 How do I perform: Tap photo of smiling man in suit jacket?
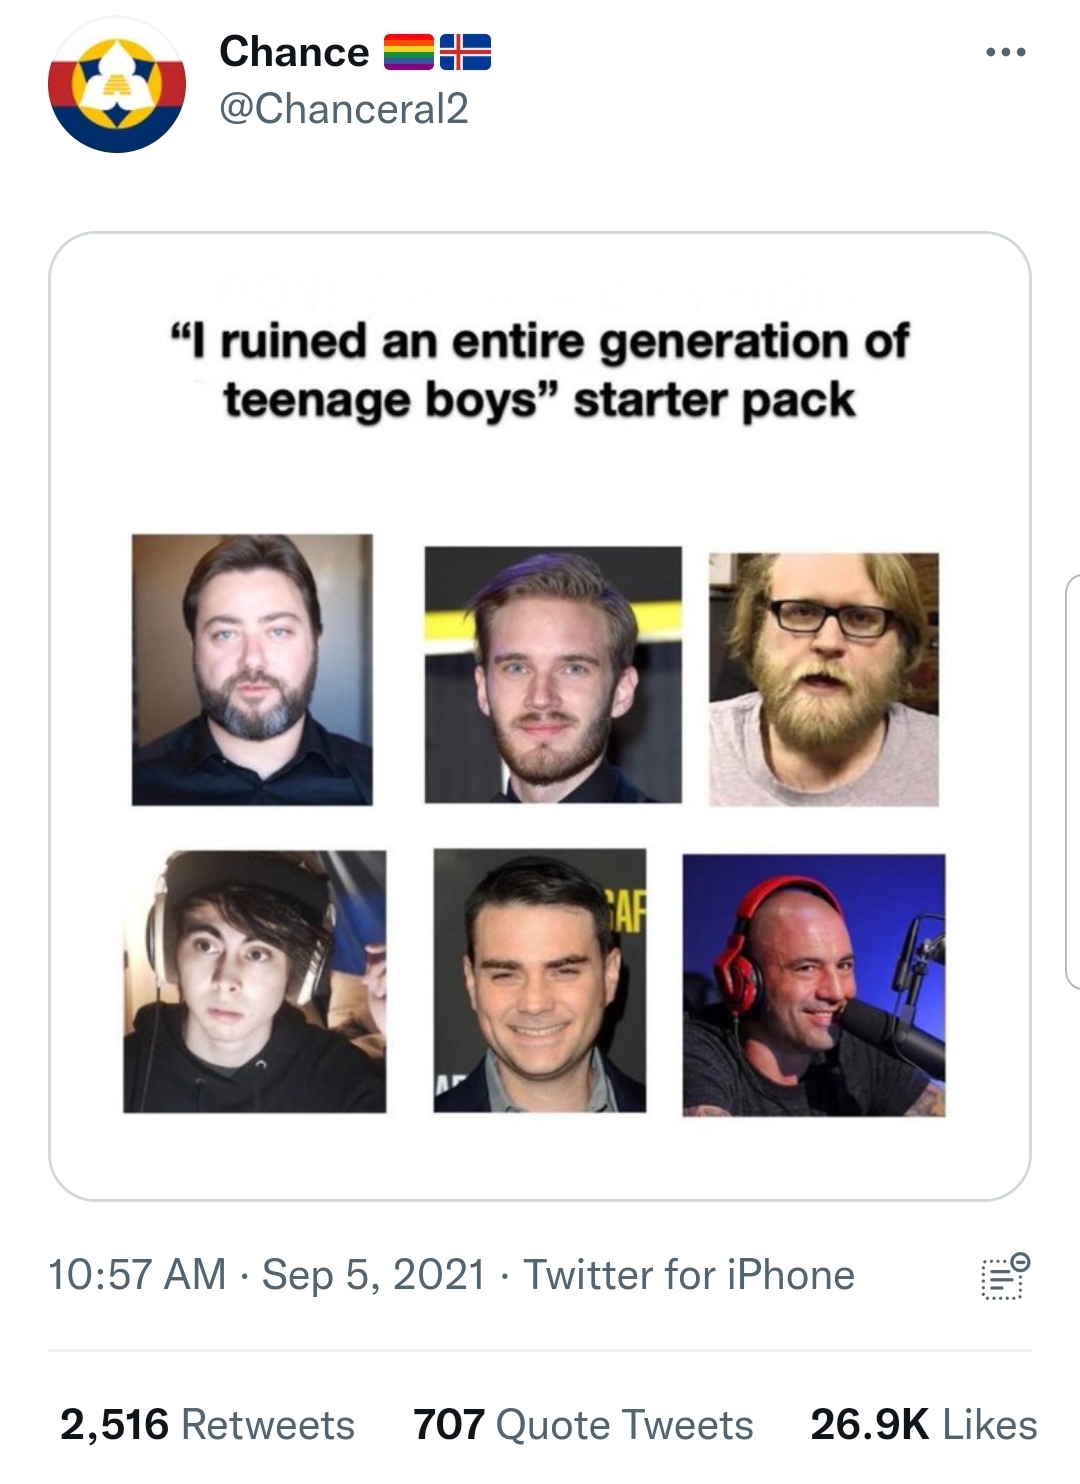[x=540, y=980]
